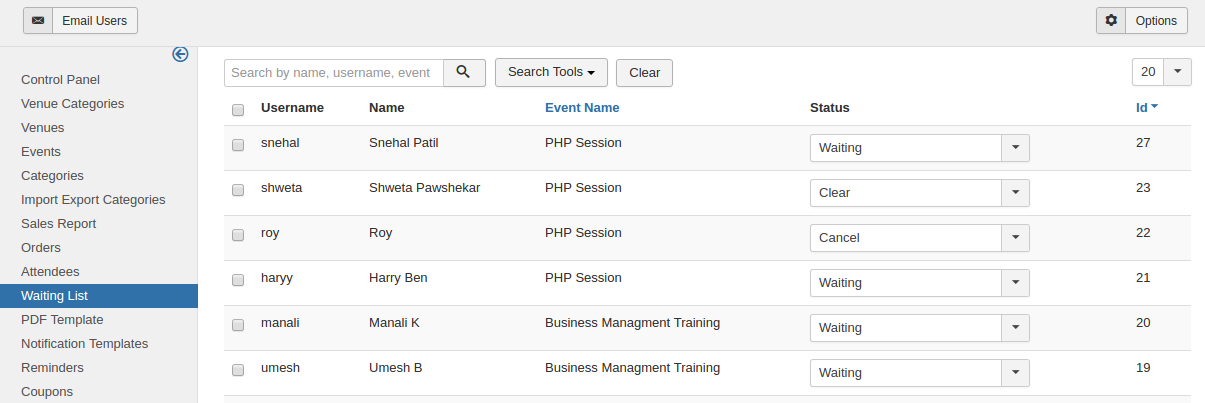This screenshot has width=1205, height=403.
Task: Open the Search Tools dropdown
Action: (x=551, y=73)
